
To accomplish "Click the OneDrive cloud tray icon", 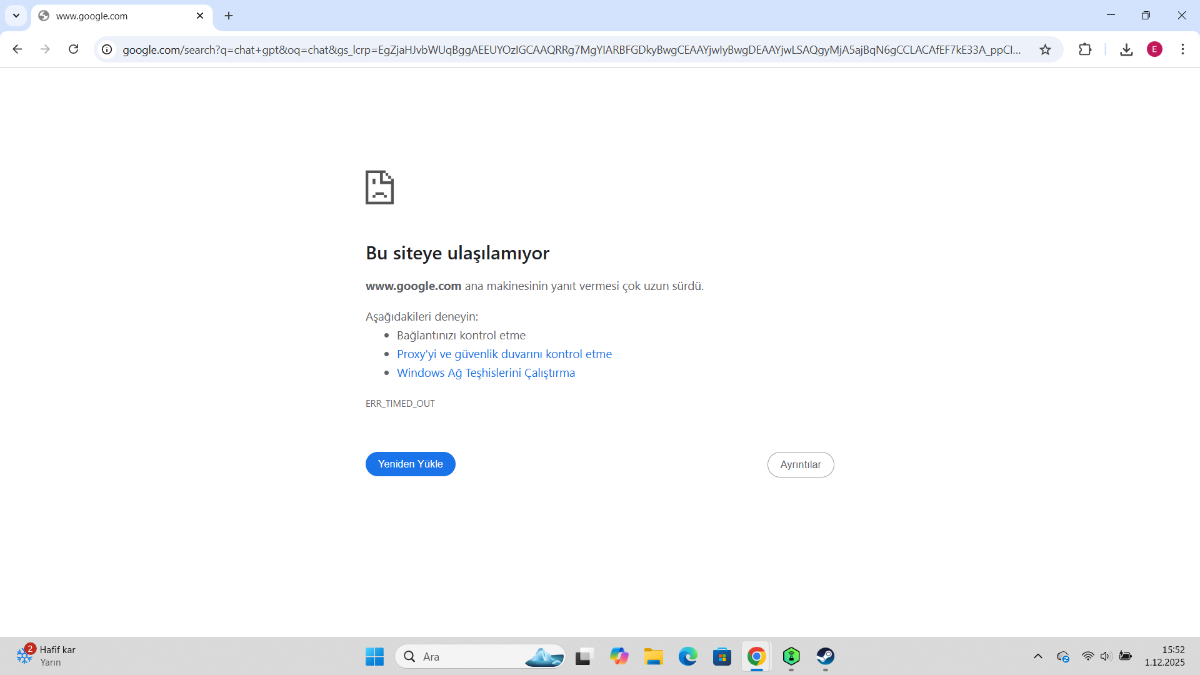I will (1063, 656).
